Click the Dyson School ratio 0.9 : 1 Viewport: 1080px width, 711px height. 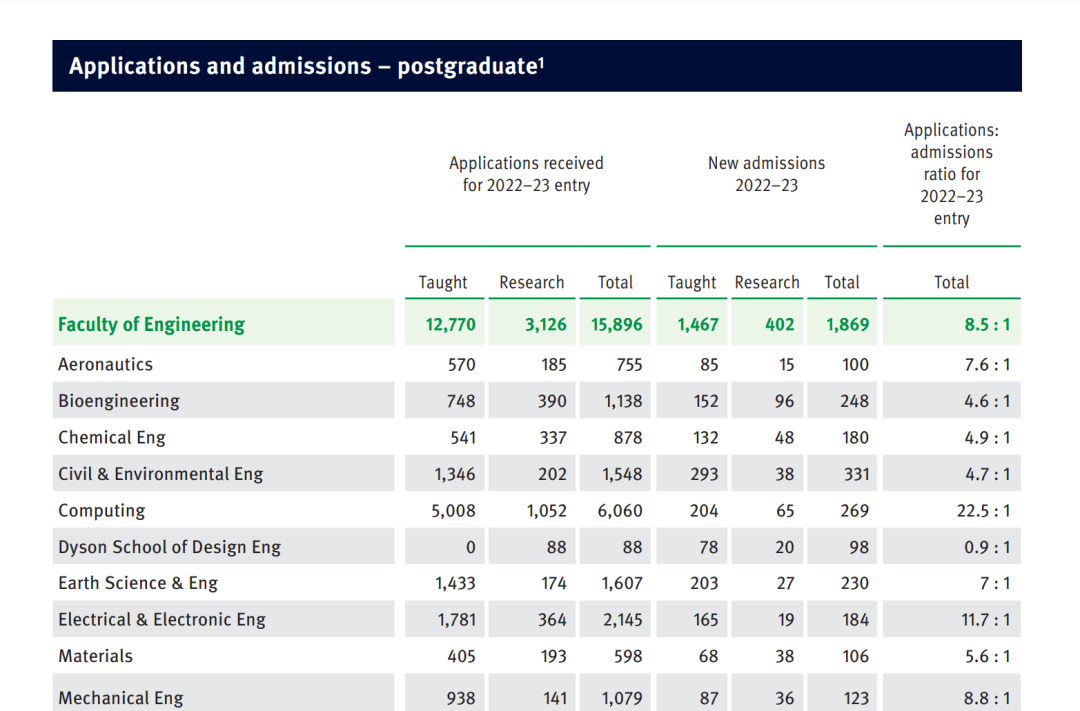[987, 547]
